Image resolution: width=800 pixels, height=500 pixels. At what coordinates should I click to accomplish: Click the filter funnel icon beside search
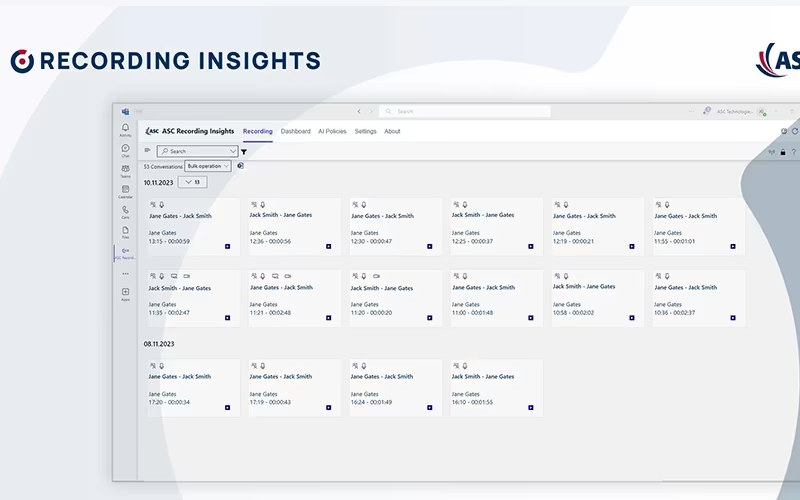click(244, 152)
